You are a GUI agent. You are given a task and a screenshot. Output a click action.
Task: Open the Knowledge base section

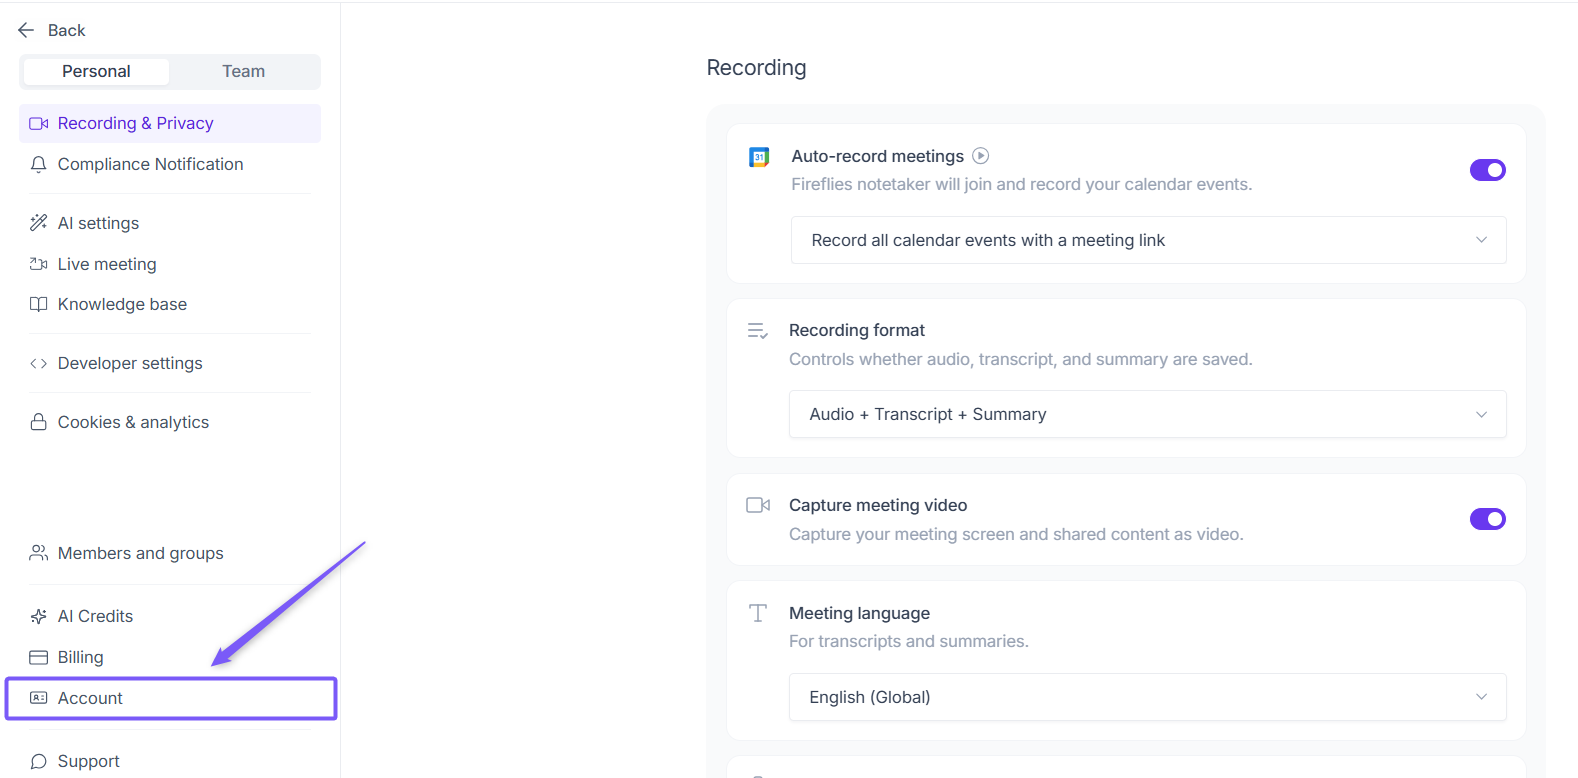pos(170,304)
